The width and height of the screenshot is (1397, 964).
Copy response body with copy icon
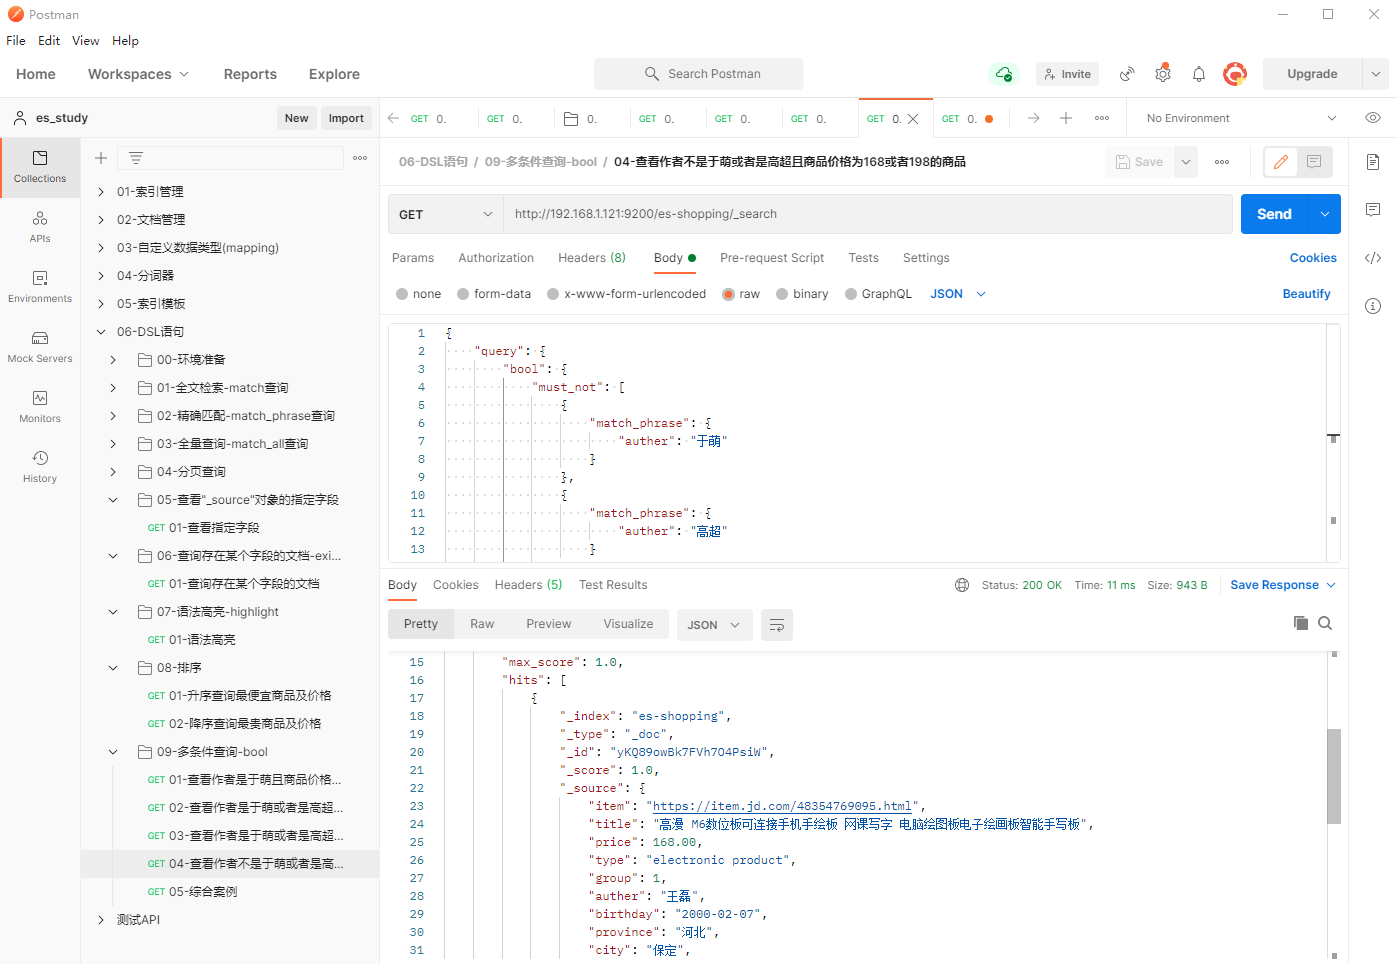tap(1300, 623)
